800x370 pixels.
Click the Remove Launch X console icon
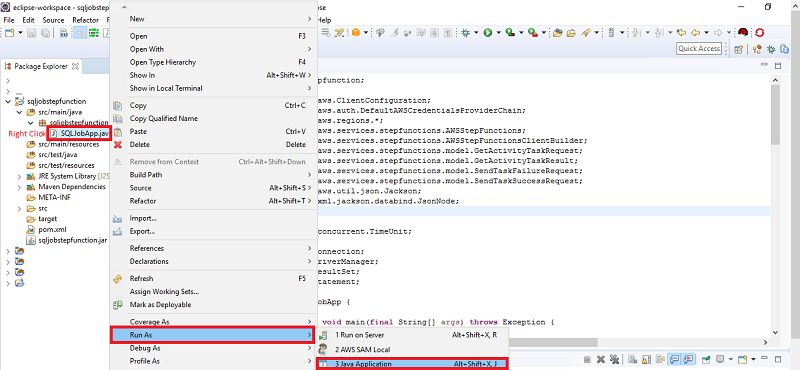(x=601, y=359)
